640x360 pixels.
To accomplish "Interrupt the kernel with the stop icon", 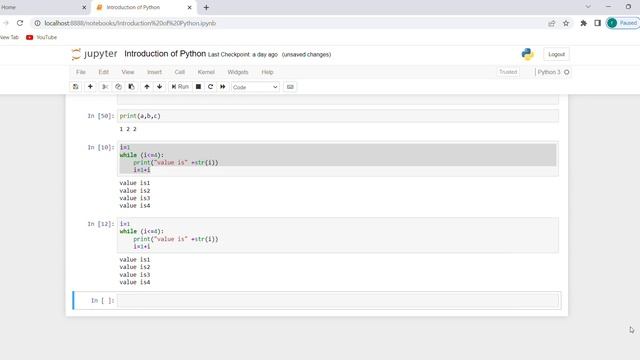I will 198,87.
